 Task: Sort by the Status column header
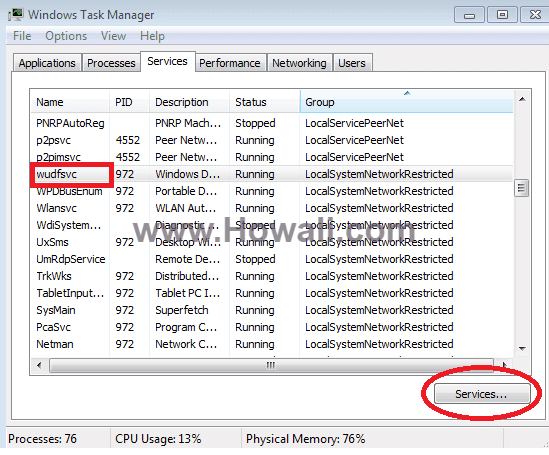(265, 102)
